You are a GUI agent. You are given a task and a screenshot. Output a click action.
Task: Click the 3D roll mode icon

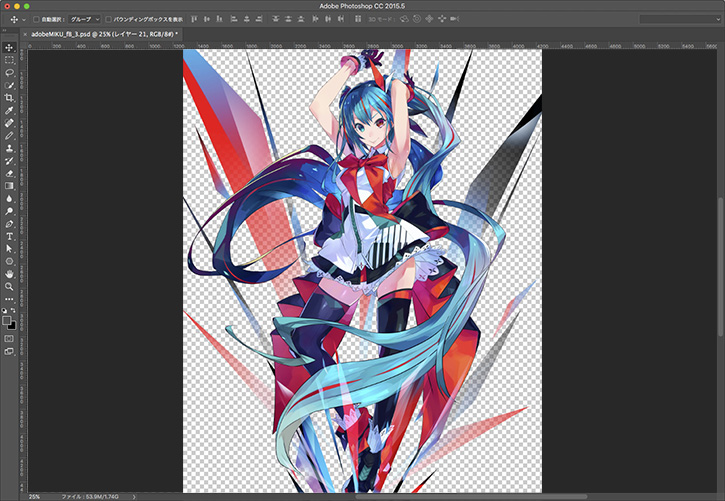pos(417,19)
